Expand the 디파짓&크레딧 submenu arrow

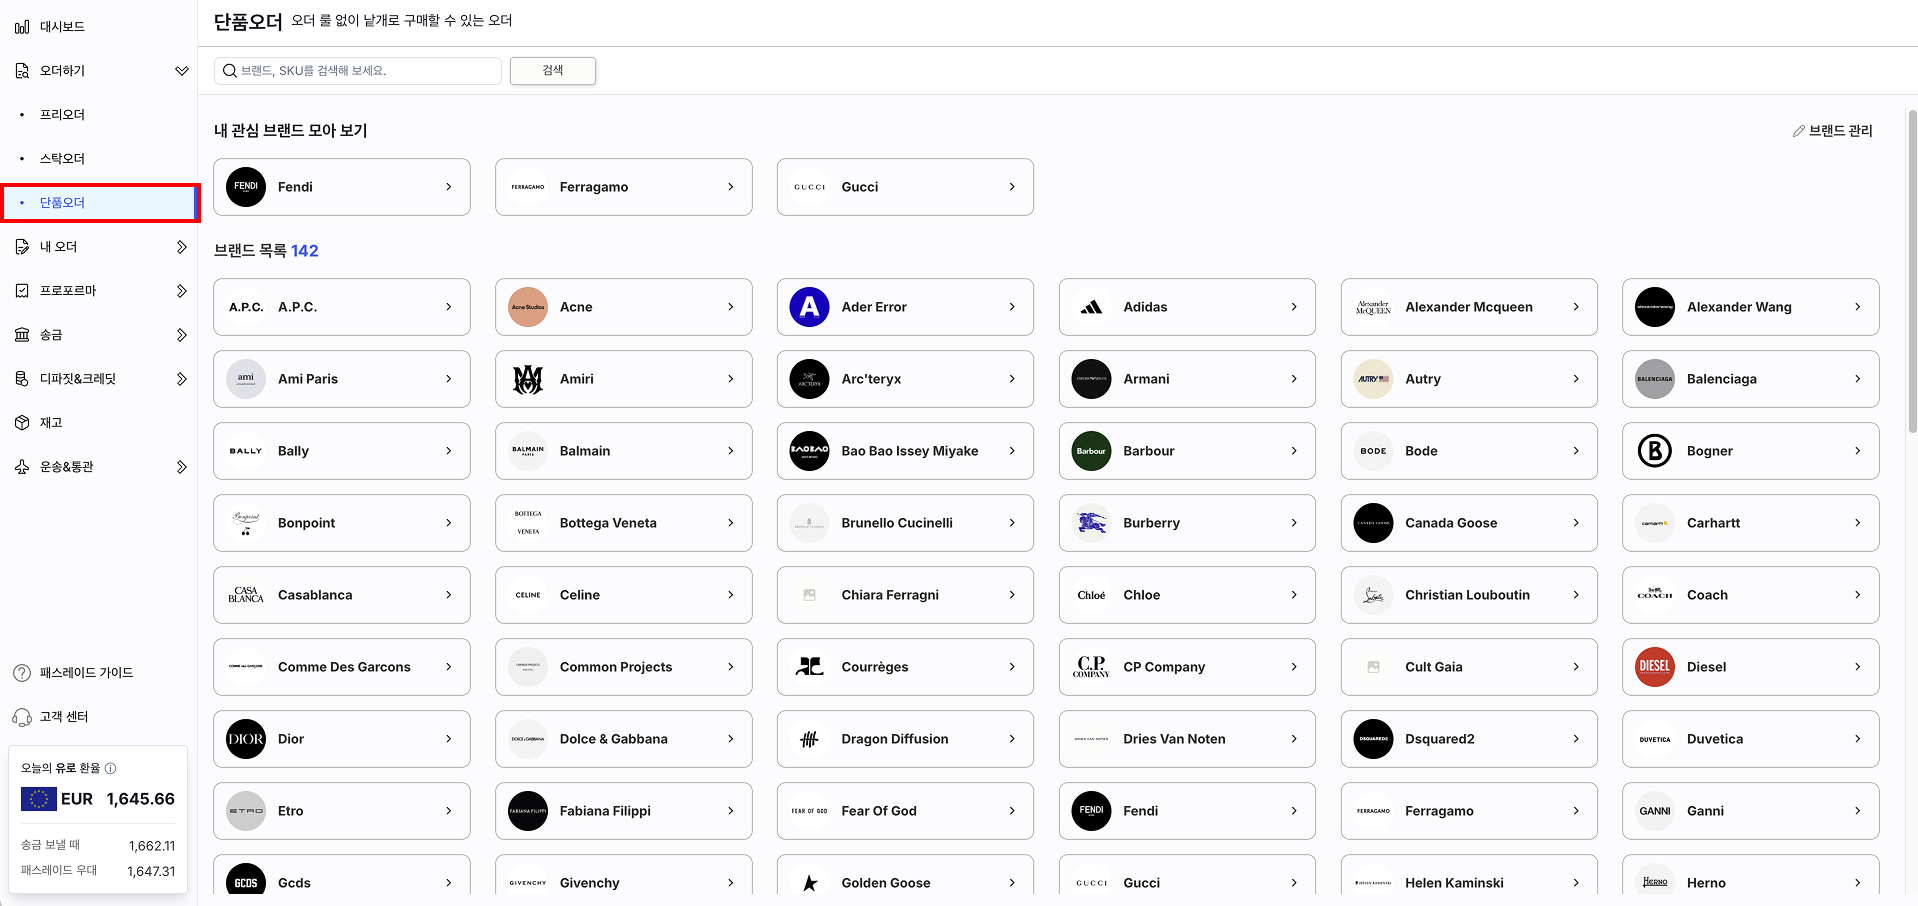pyautogui.click(x=181, y=379)
